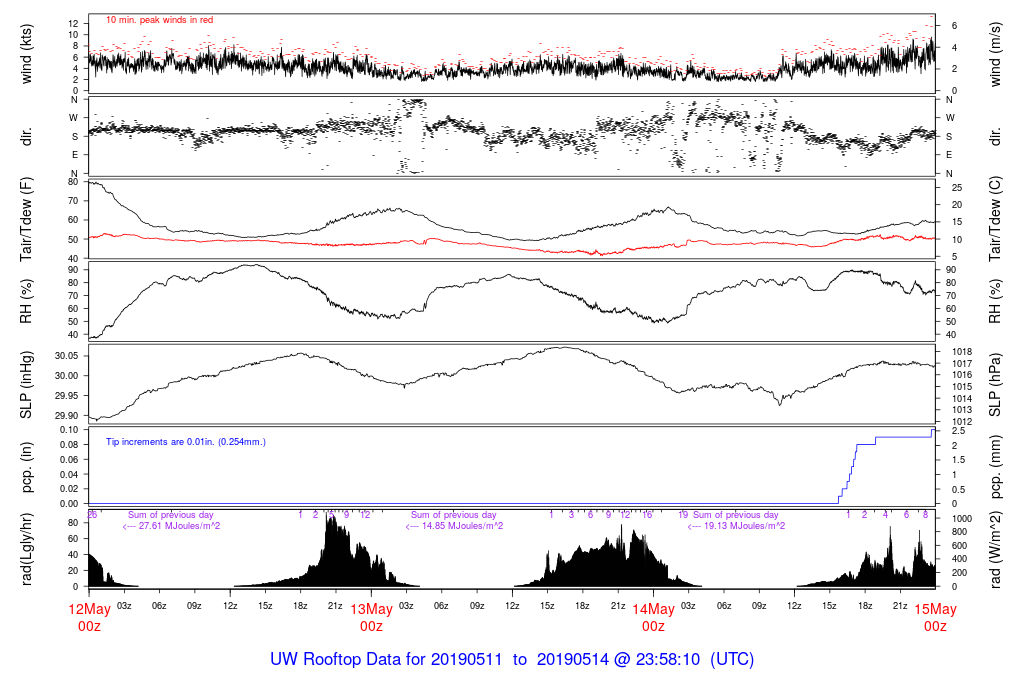Click the 27.61 MJoules/m^2 sum label
This screenshot has height=700, width=1024.
[x=171, y=526]
